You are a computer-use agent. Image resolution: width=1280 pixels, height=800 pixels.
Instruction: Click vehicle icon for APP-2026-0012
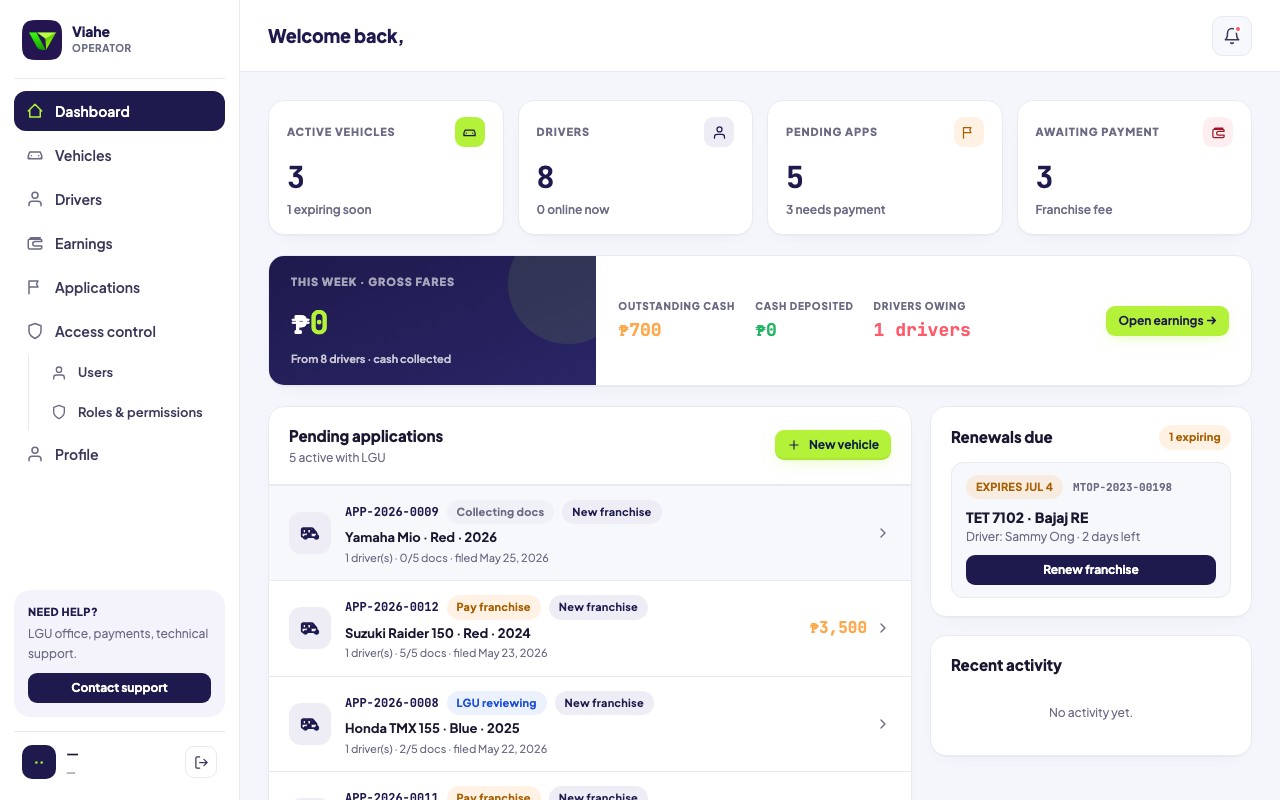pyautogui.click(x=310, y=628)
